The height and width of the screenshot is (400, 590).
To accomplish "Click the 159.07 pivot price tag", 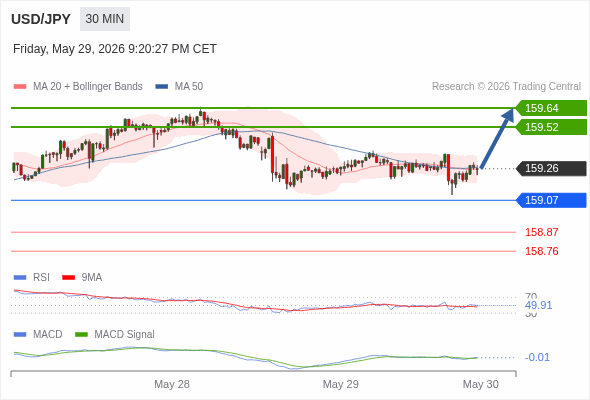I will (x=551, y=200).
